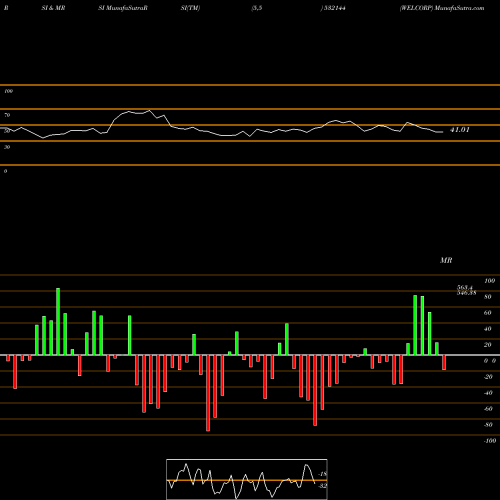Click the last red bar of the MR histogram

(444, 362)
